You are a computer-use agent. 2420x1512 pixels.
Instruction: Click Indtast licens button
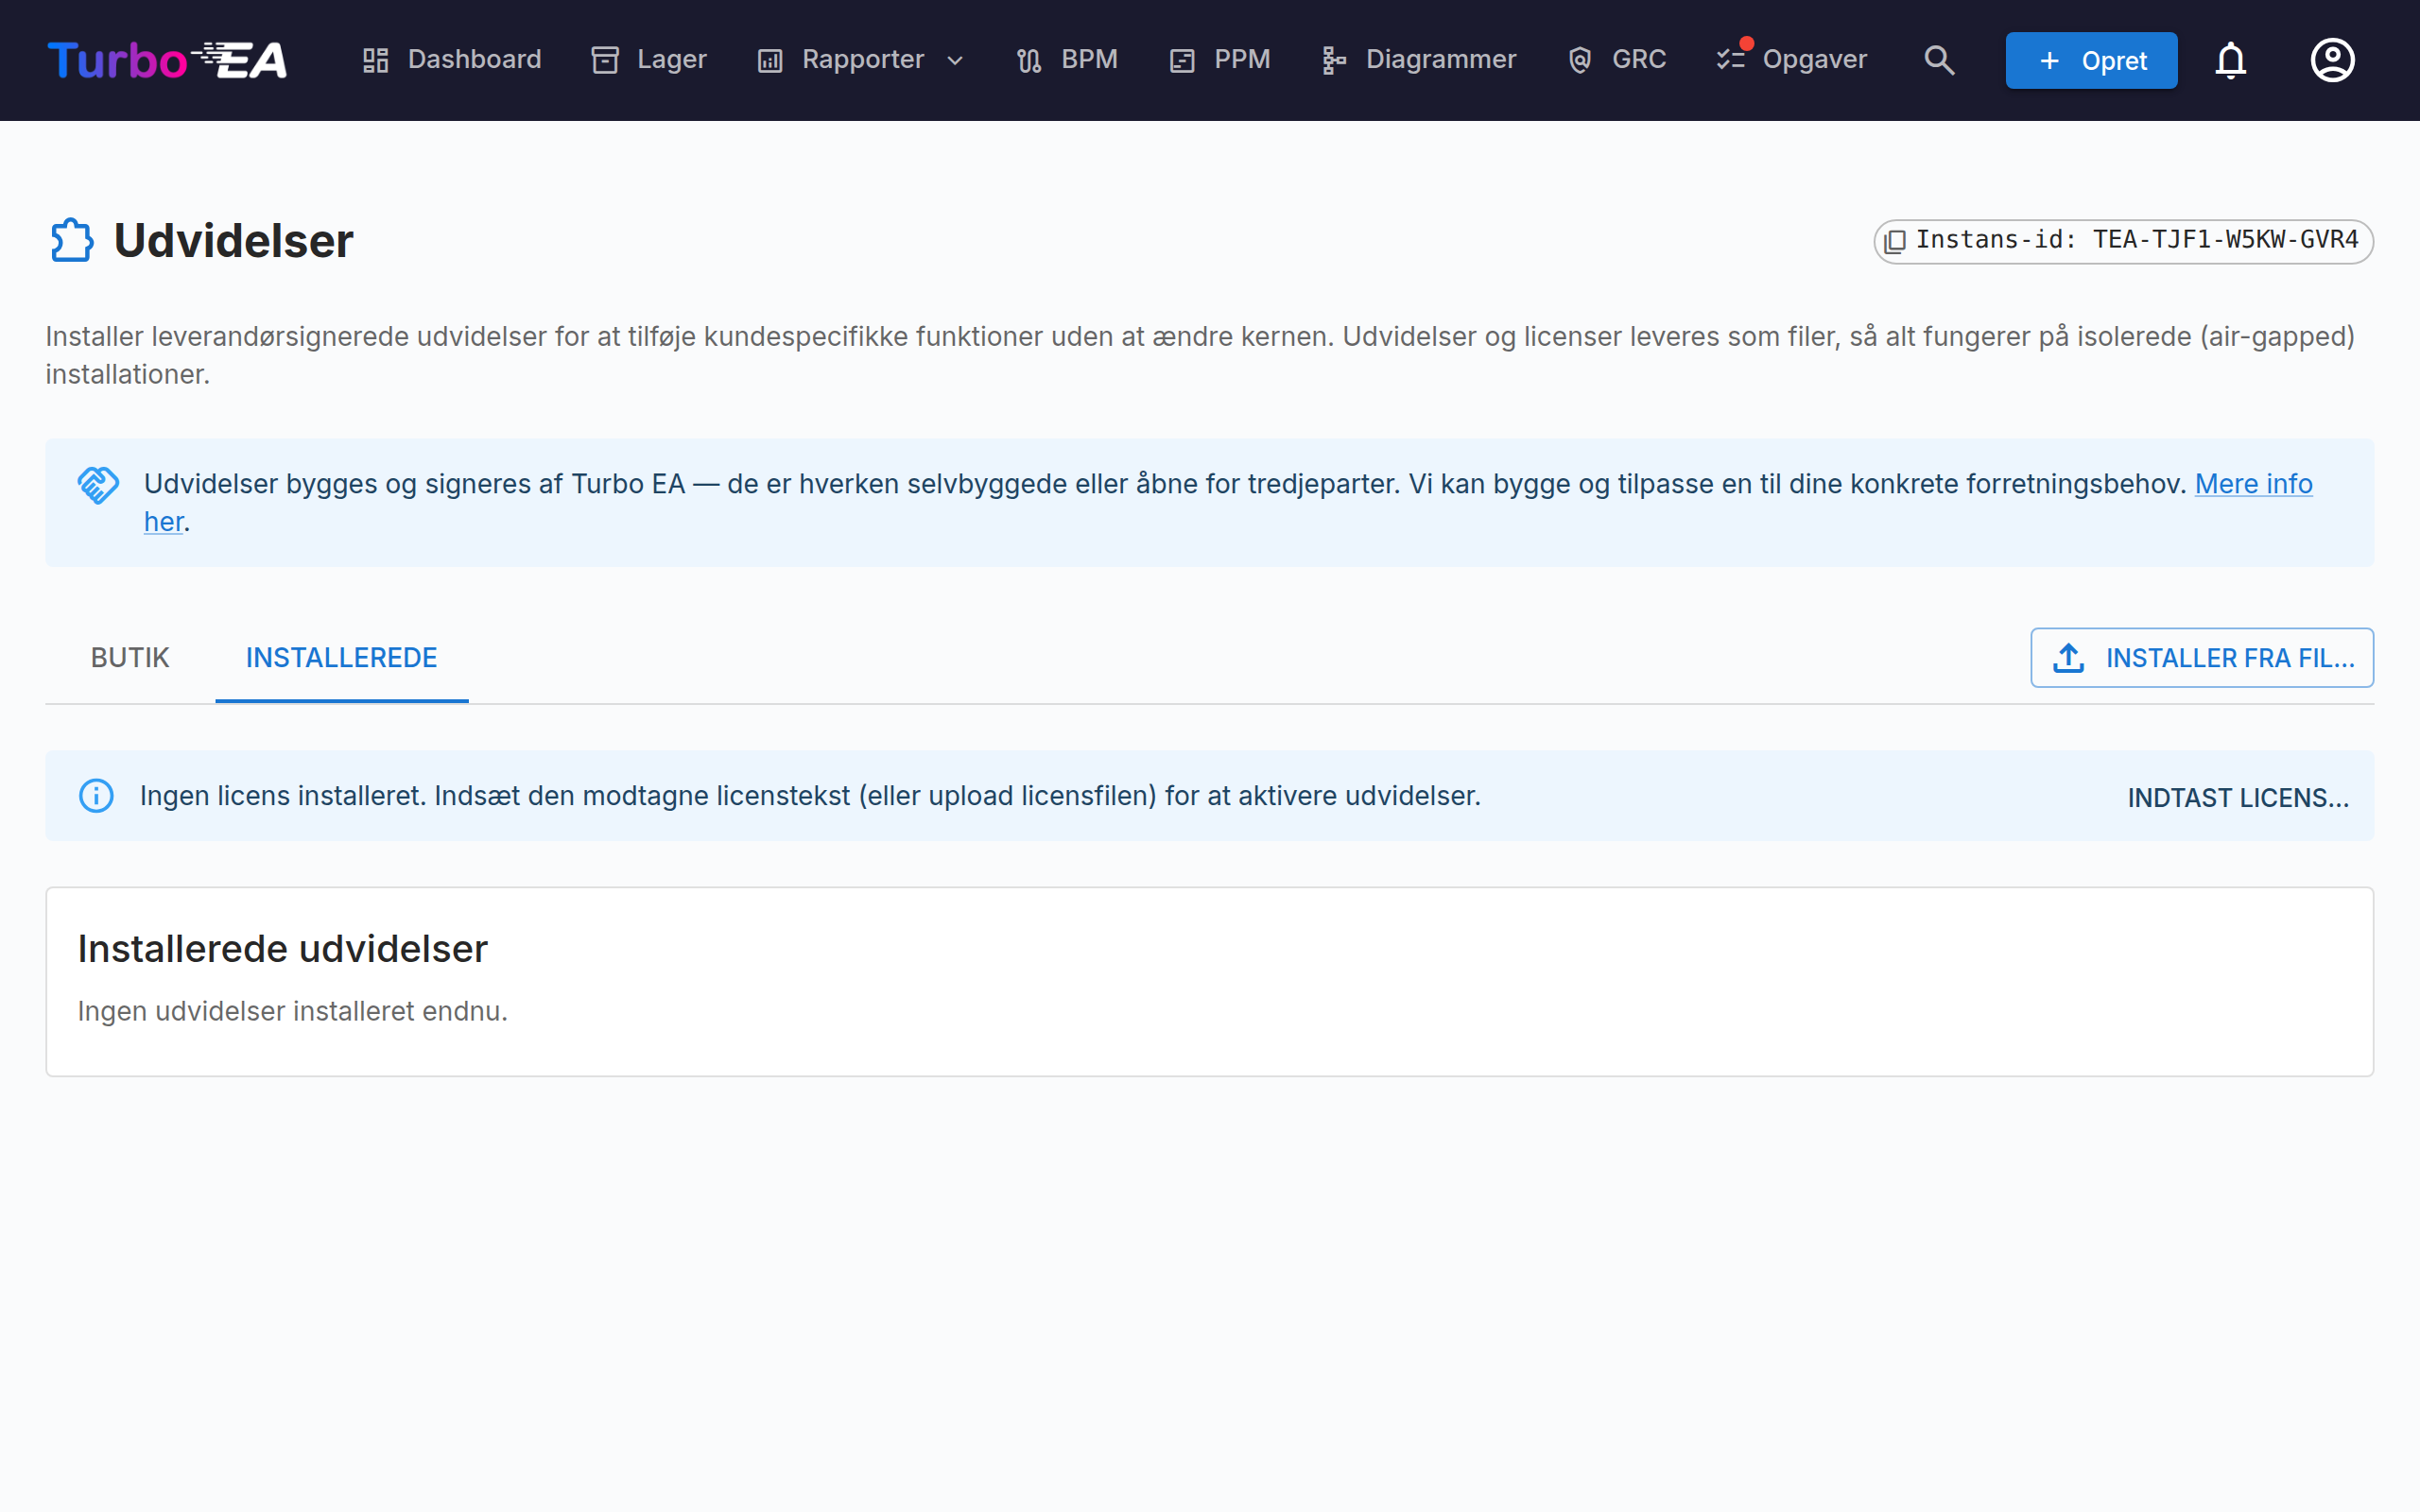coord(2238,798)
